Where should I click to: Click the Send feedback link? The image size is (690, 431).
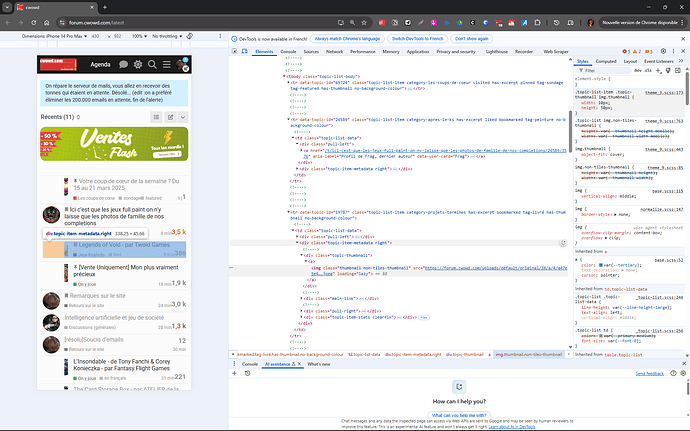point(650,374)
